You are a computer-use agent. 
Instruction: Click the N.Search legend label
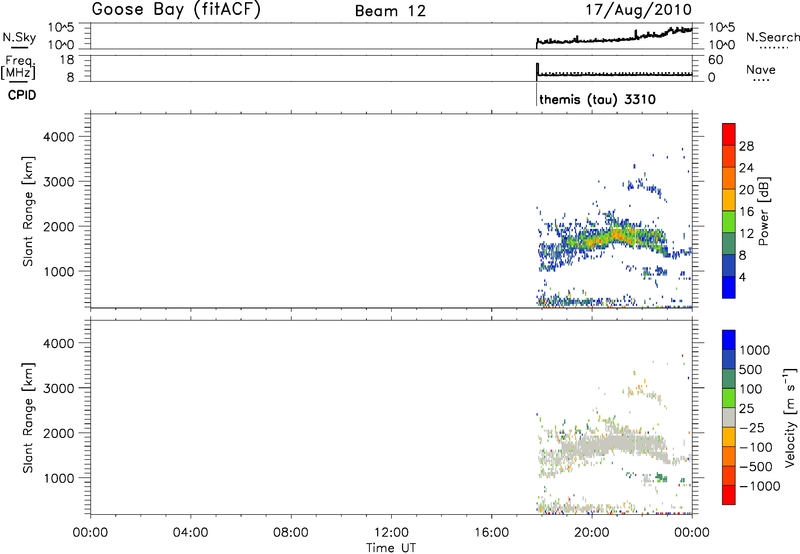(772, 37)
